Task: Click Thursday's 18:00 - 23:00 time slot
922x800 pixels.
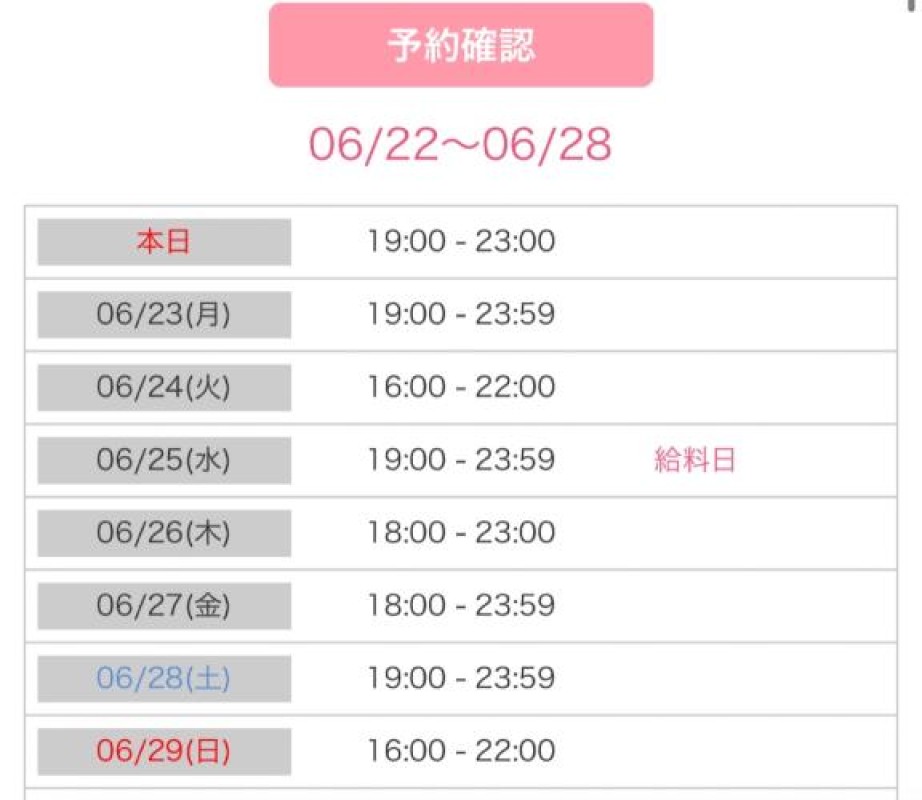Action: (462, 533)
